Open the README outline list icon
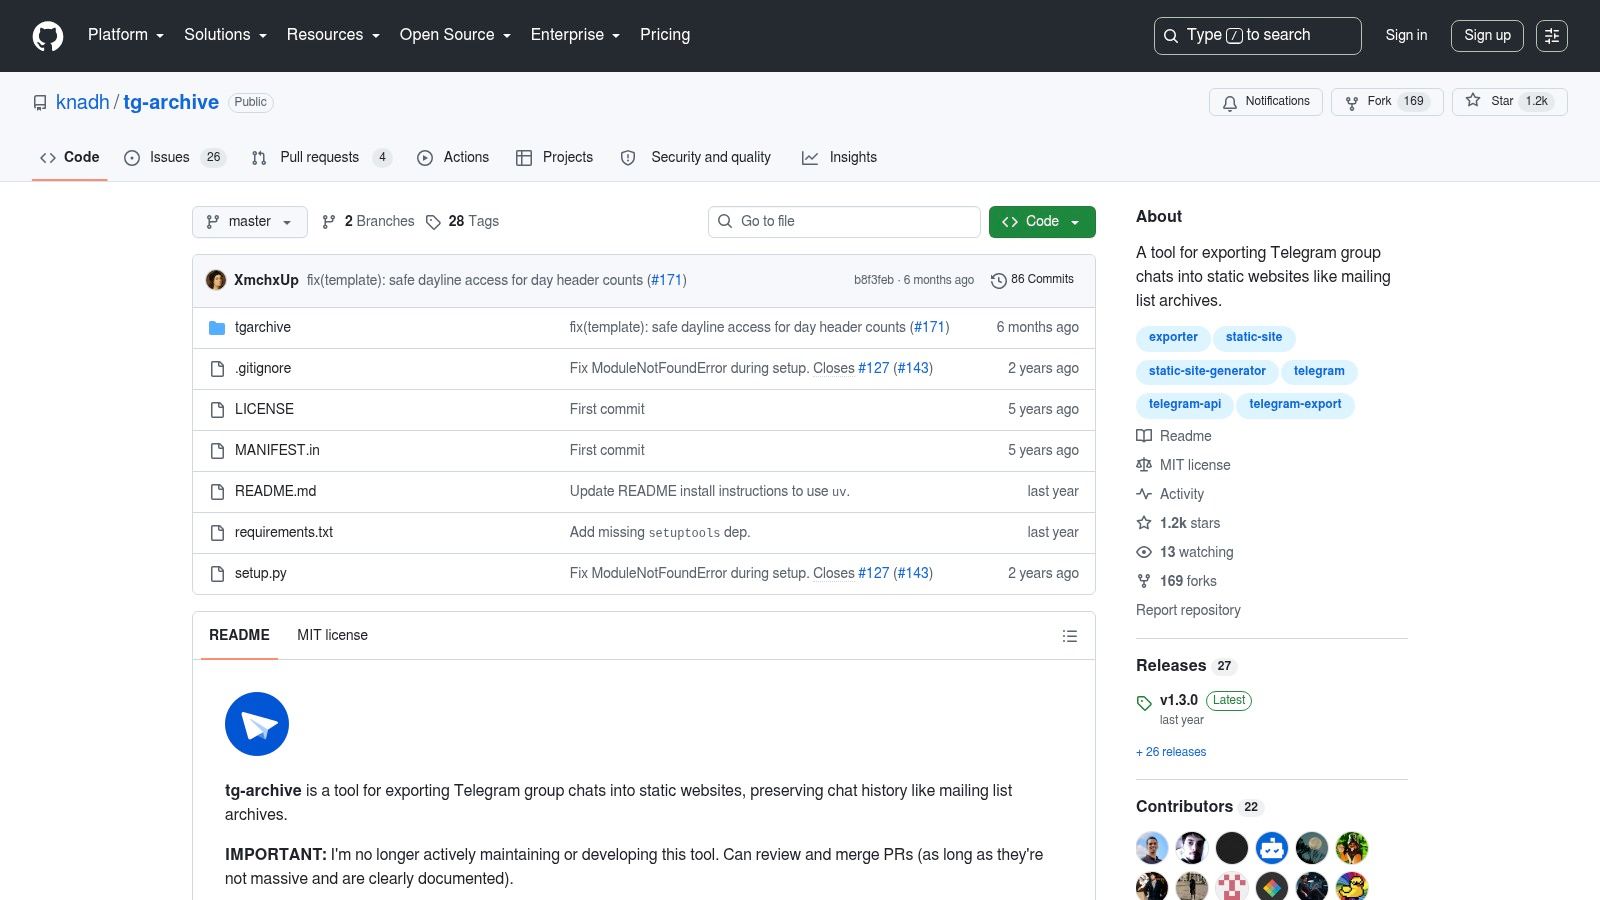This screenshot has height=900, width=1600. 1070,636
